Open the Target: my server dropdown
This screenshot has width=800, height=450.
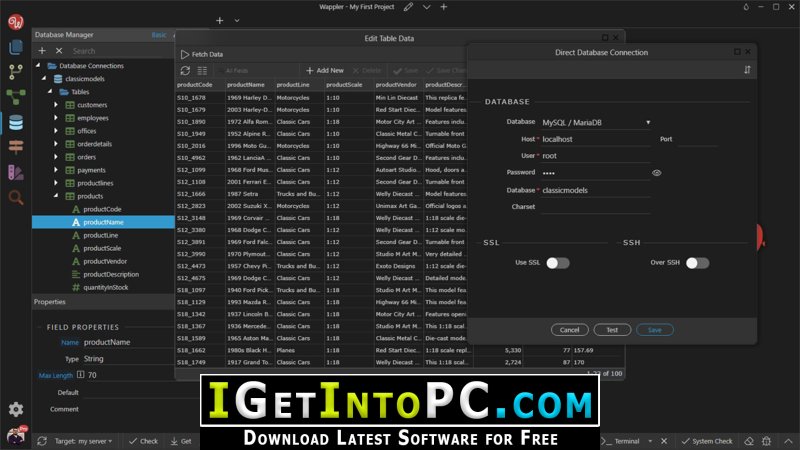point(84,441)
